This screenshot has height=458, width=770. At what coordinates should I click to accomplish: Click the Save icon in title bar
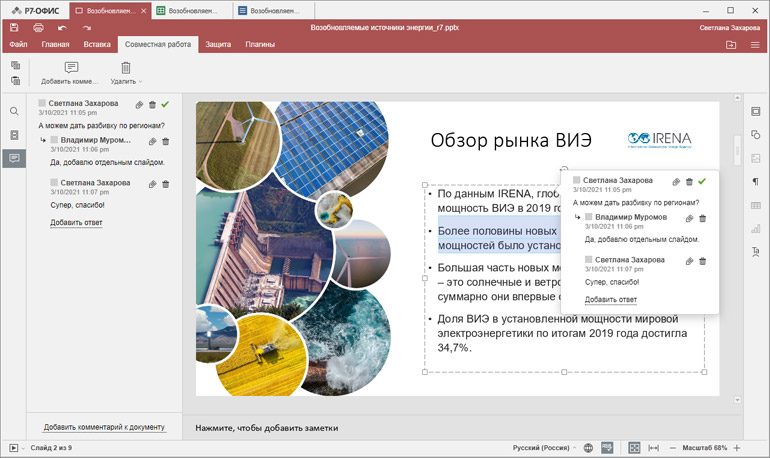(14, 28)
